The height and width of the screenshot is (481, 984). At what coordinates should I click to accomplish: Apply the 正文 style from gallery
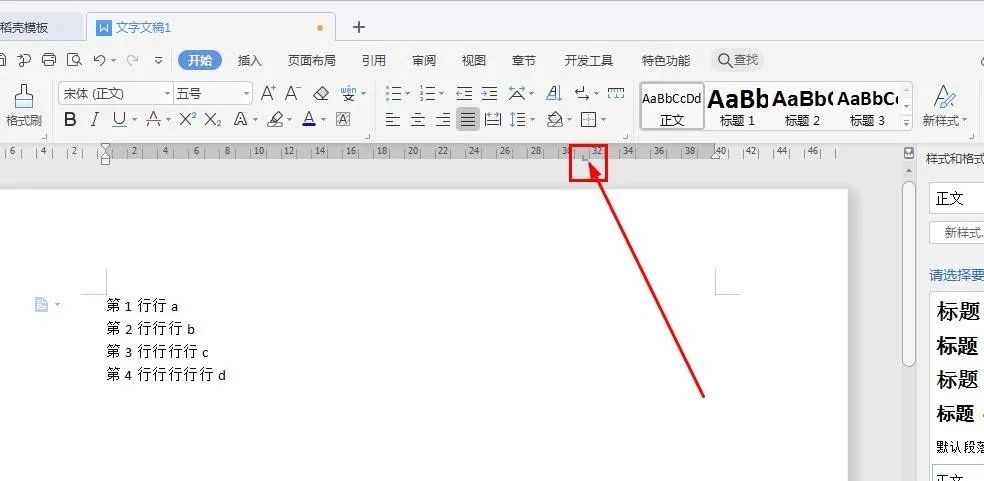[x=671, y=106]
